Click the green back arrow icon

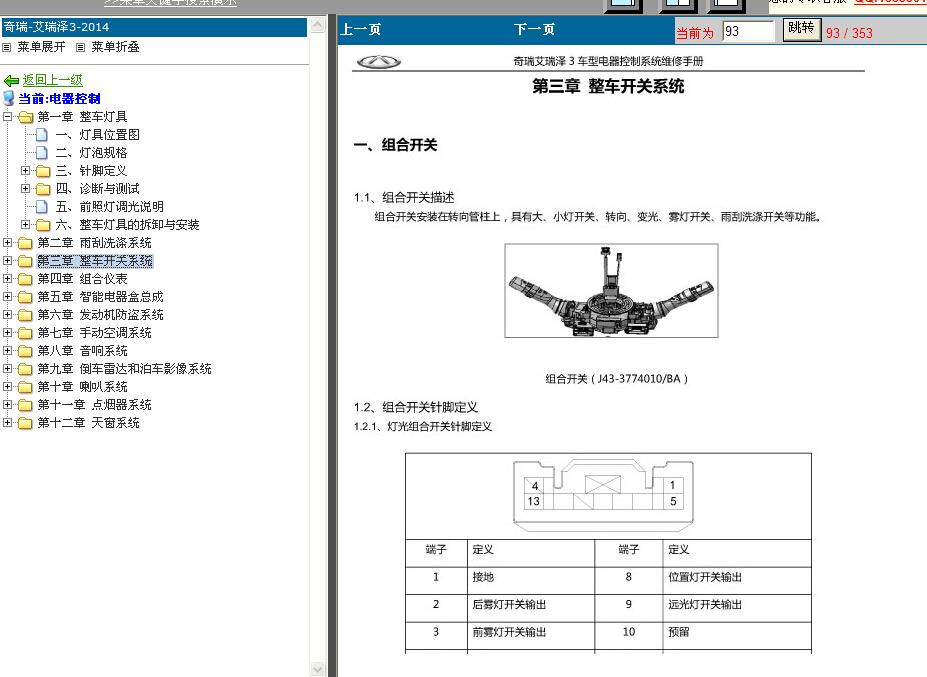pyautogui.click(x=11, y=80)
